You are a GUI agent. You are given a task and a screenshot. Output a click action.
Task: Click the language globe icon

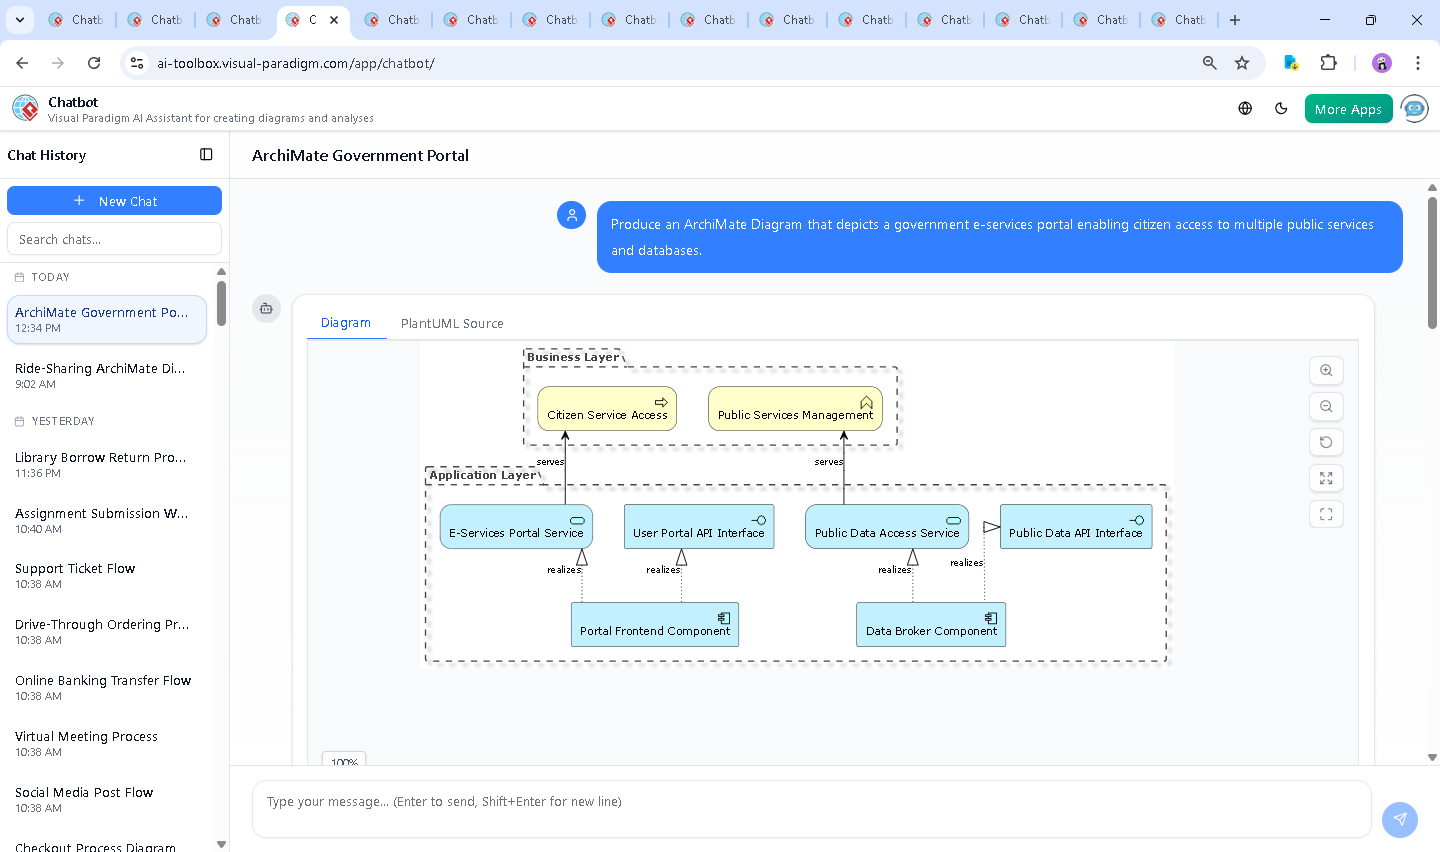(1245, 109)
